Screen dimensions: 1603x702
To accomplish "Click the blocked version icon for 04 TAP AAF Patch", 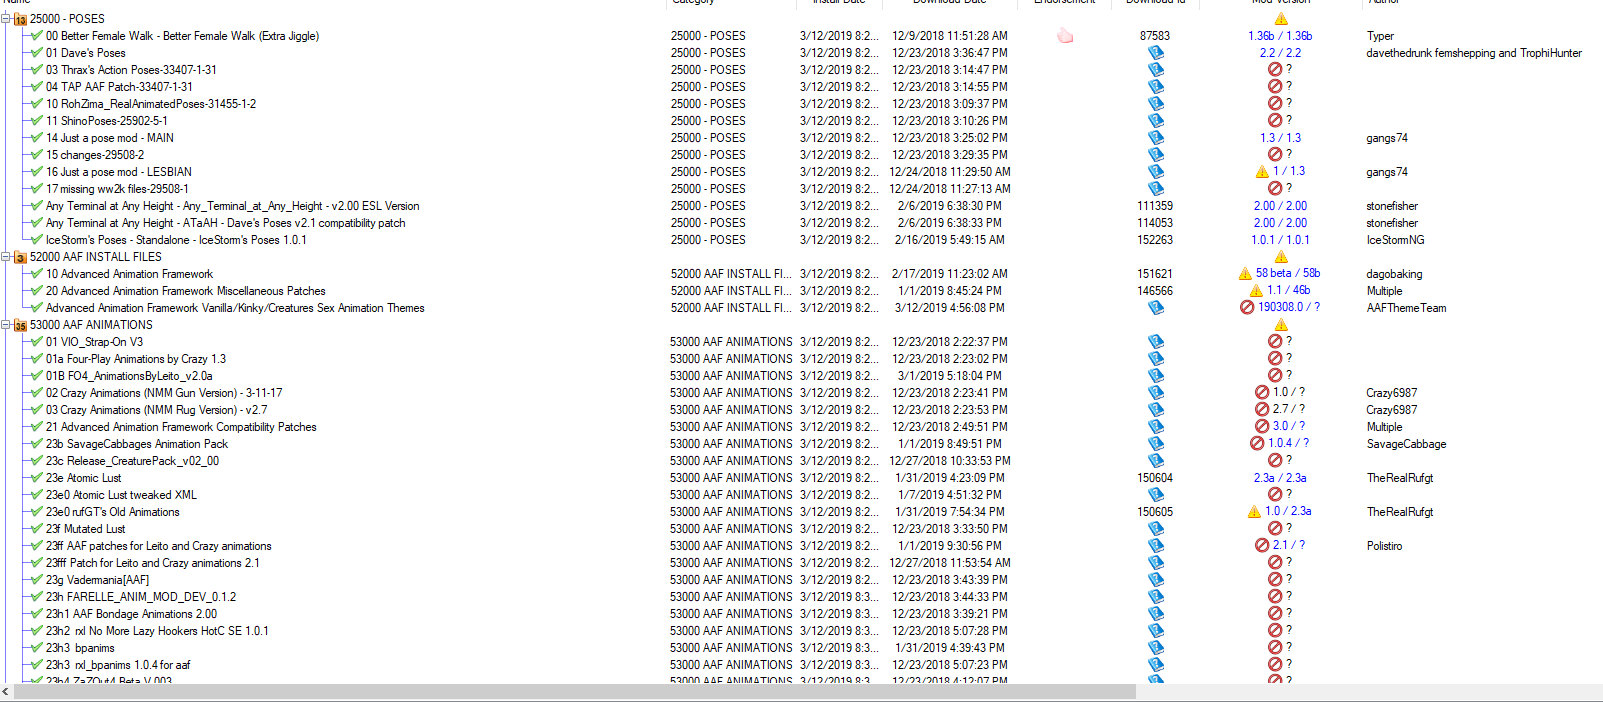I will click(x=1275, y=87).
